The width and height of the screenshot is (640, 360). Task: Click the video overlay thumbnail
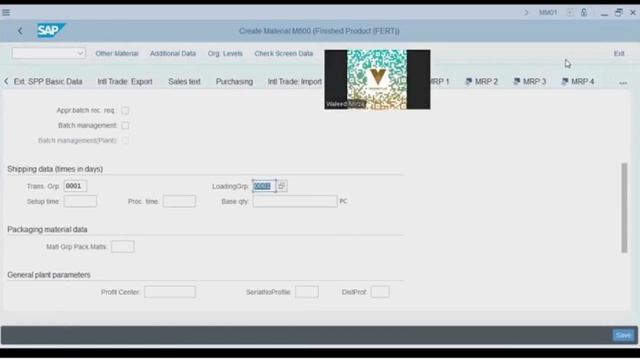point(377,80)
